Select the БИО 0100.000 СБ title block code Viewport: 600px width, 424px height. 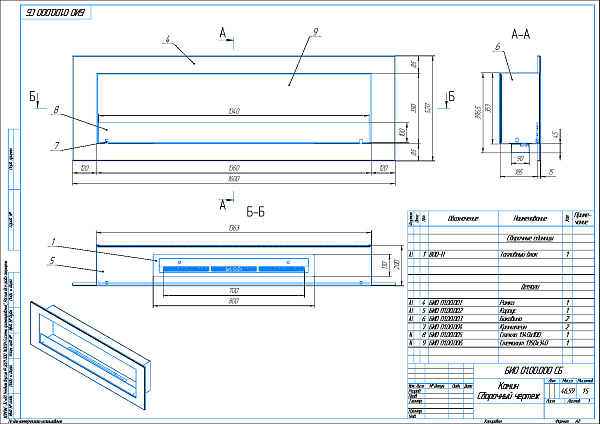(x=540, y=369)
